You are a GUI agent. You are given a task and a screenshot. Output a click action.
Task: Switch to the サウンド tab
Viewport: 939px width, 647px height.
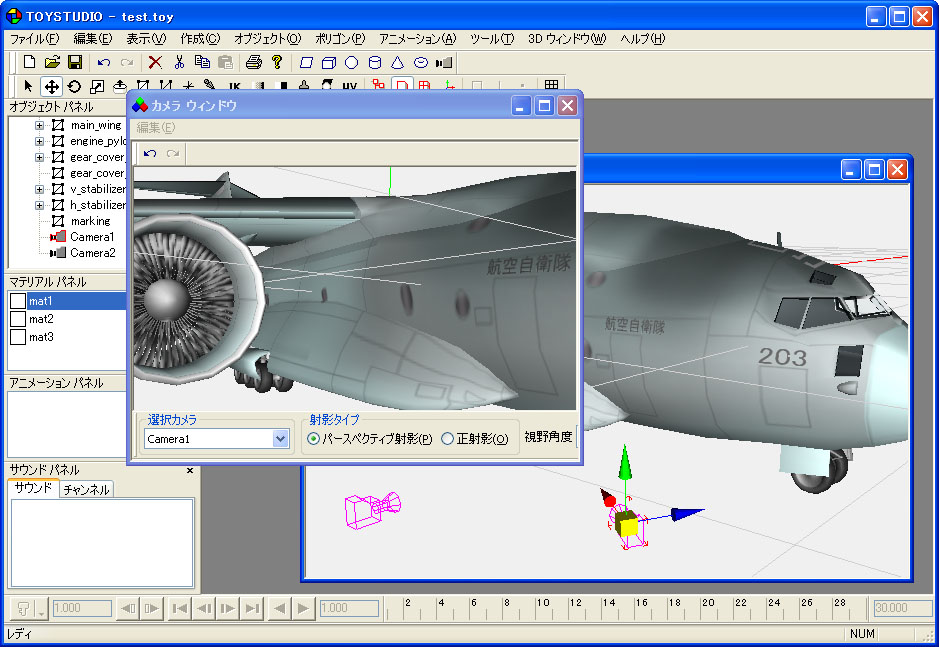(34, 488)
